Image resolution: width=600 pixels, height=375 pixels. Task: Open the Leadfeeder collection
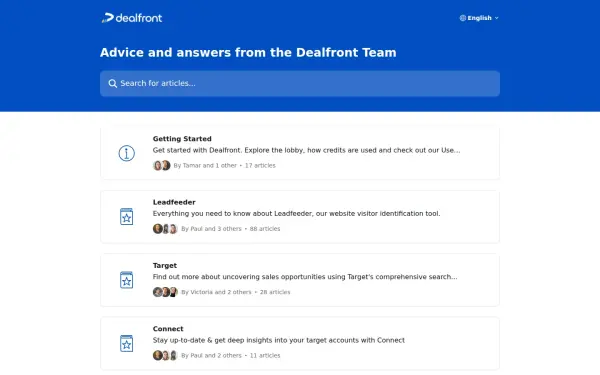300,217
